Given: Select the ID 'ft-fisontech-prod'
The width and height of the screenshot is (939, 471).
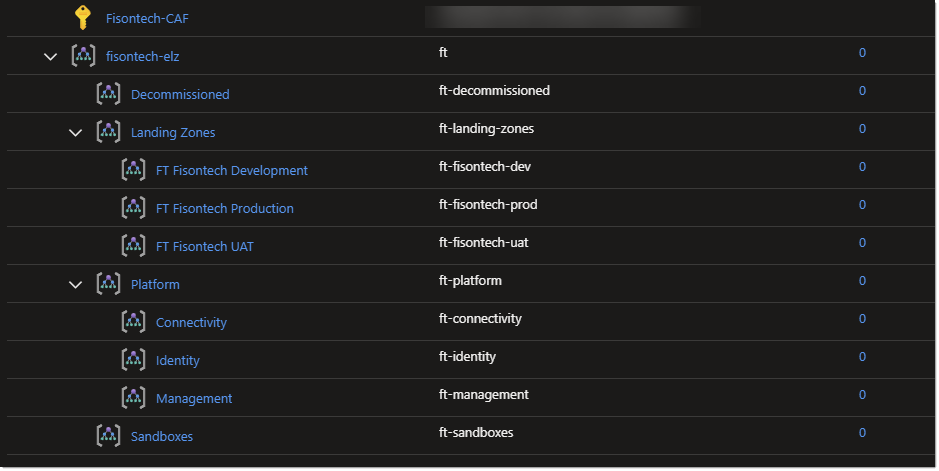Looking at the screenshot, I should (x=488, y=205).
